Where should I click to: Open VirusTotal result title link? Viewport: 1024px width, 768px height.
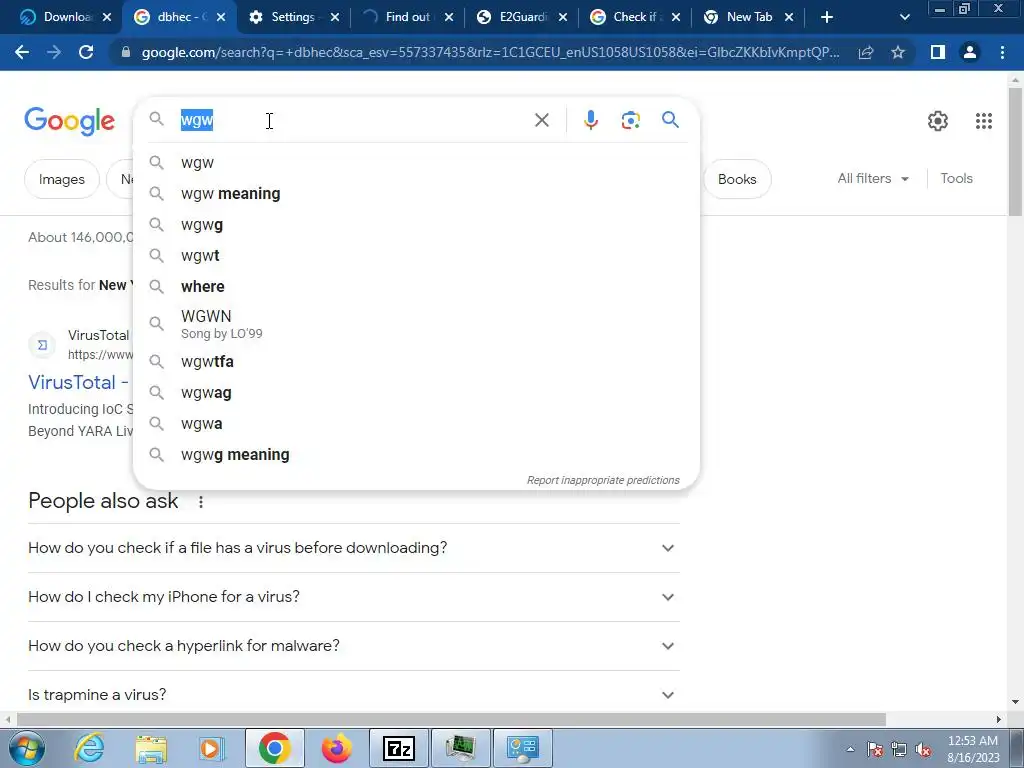78,382
